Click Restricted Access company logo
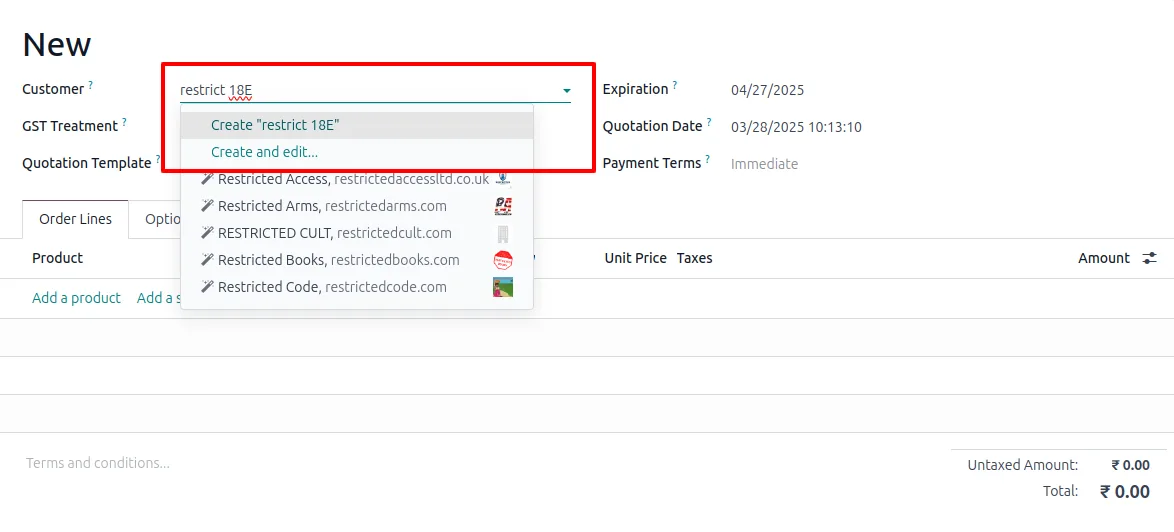 pos(503,179)
